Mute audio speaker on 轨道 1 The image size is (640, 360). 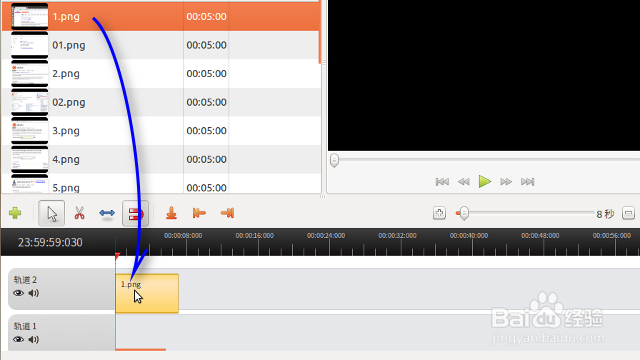(33, 340)
